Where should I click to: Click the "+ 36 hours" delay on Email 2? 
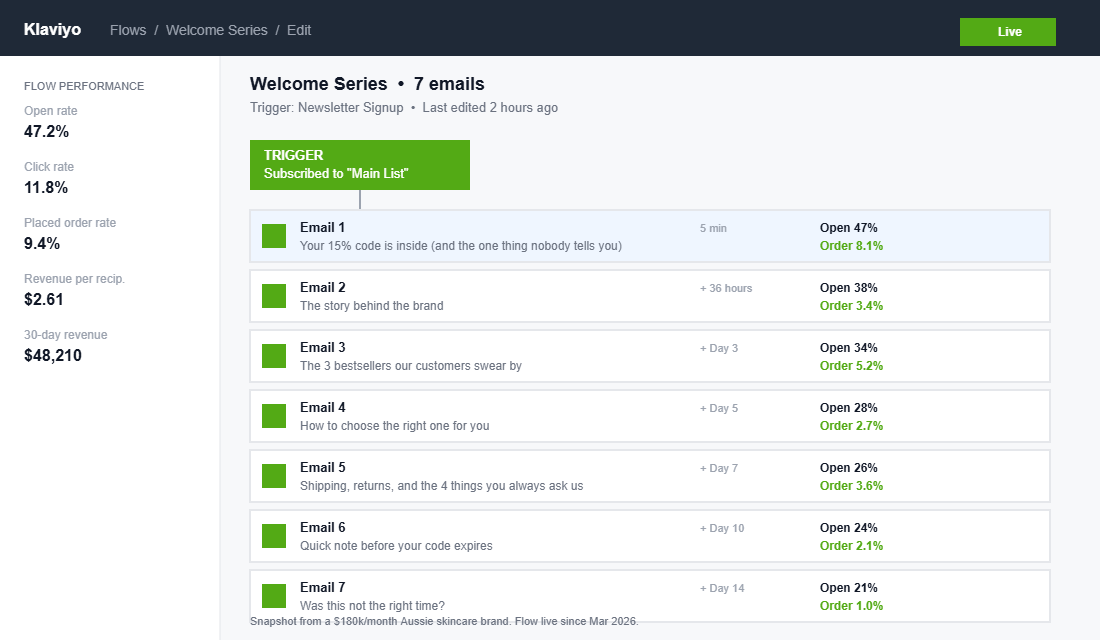pos(725,288)
